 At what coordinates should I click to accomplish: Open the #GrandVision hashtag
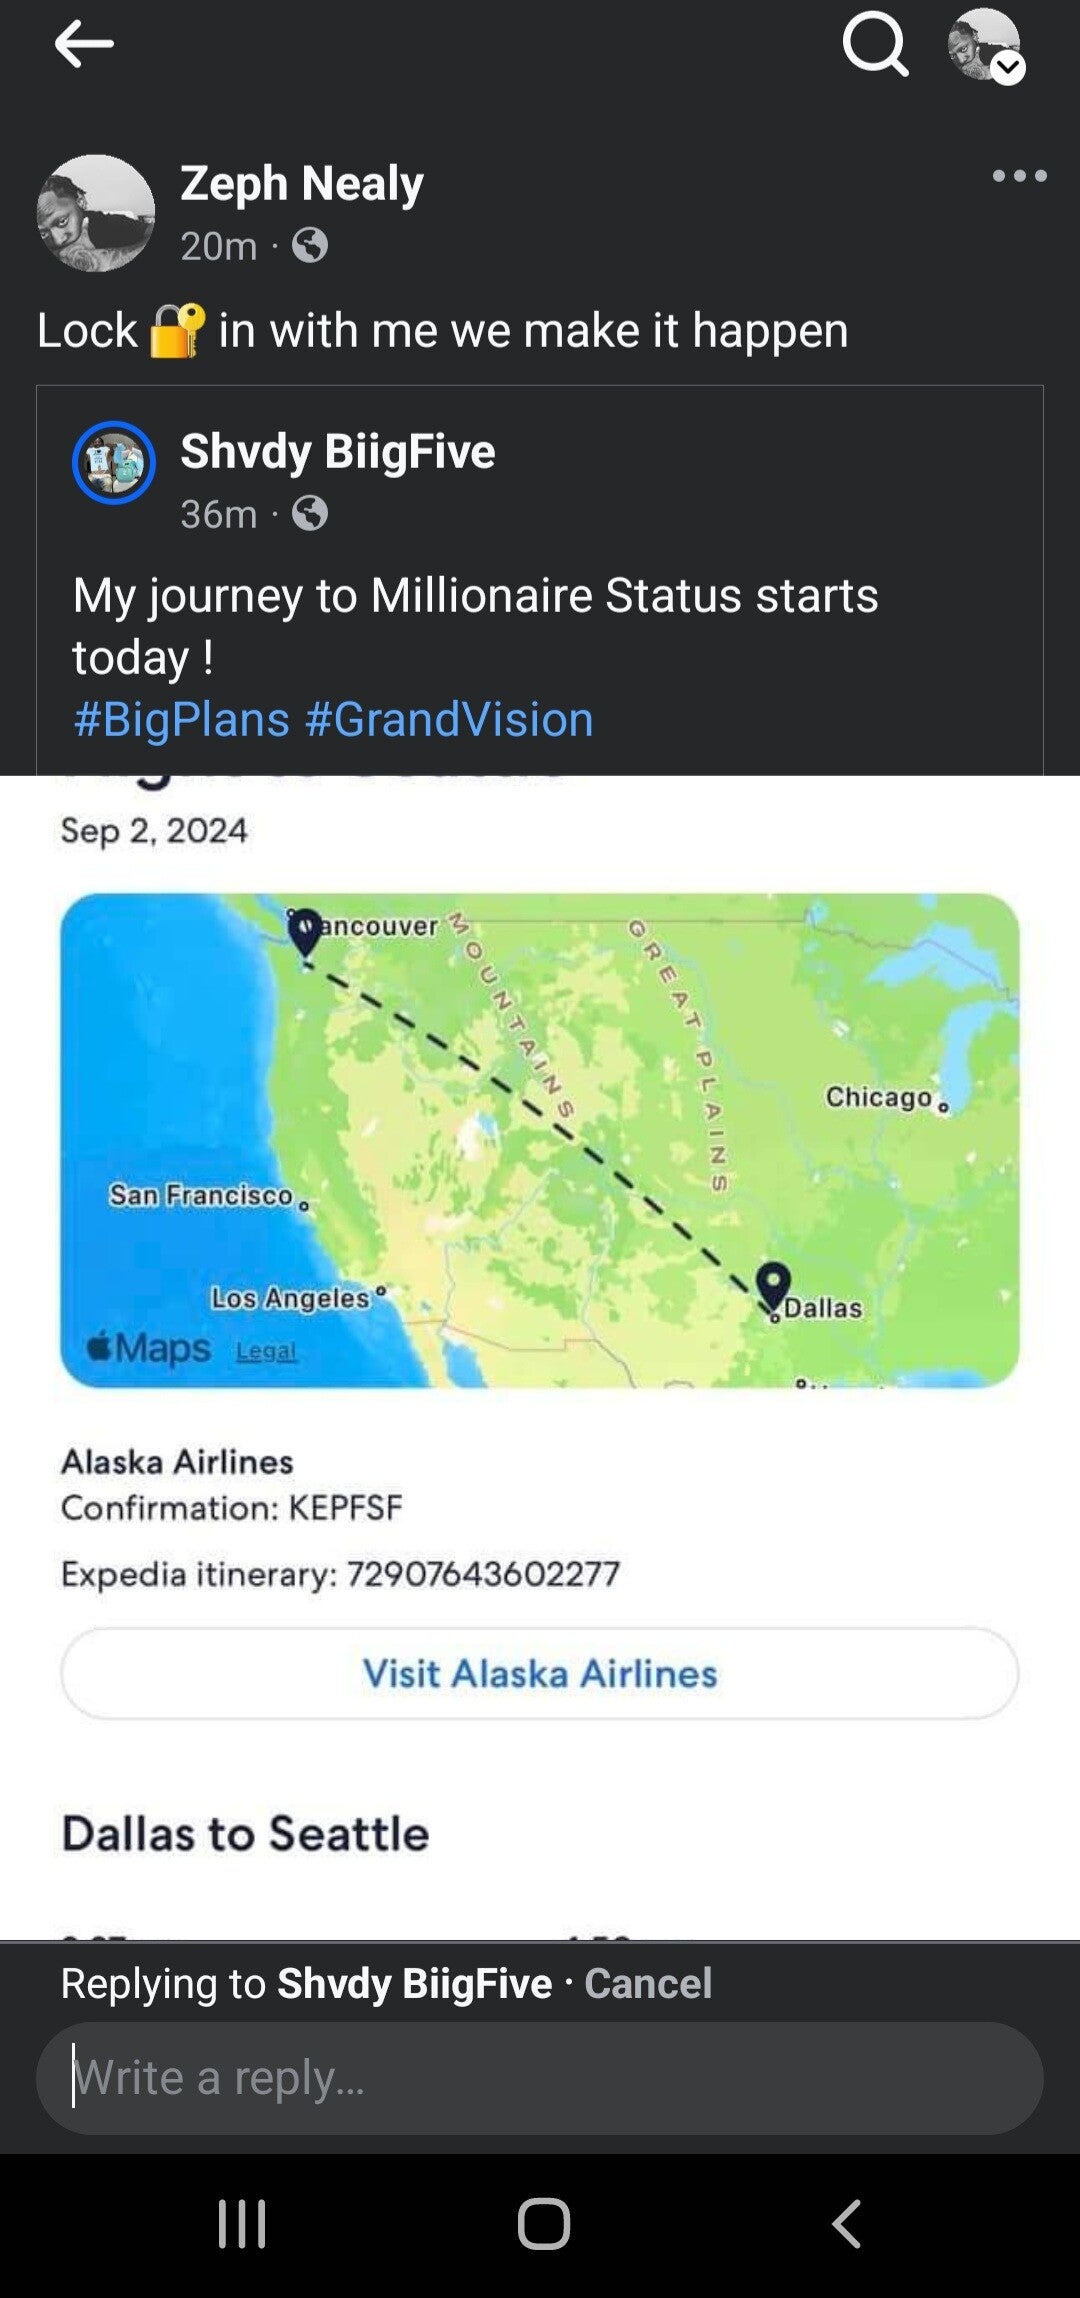pos(449,719)
